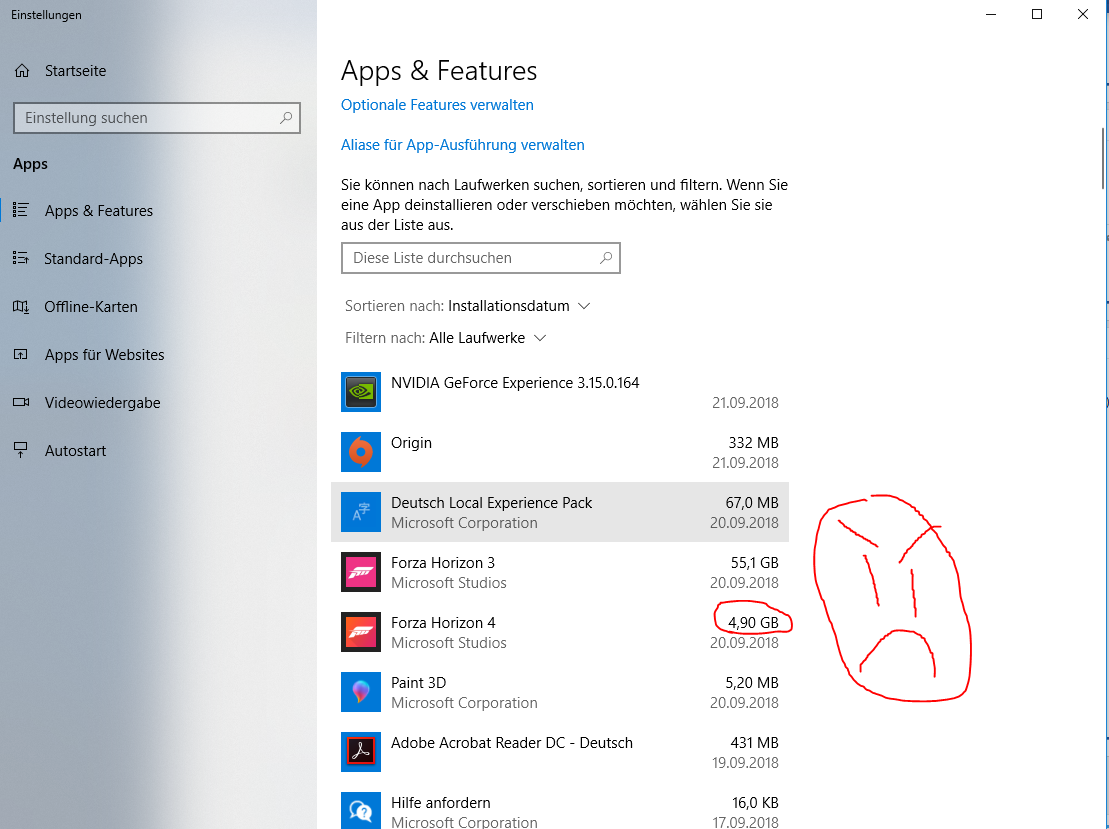Viewport: 1109px width, 829px height.
Task: Click the Adobe Acrobat Reader DC icon
Action: [x=361, y=752]
